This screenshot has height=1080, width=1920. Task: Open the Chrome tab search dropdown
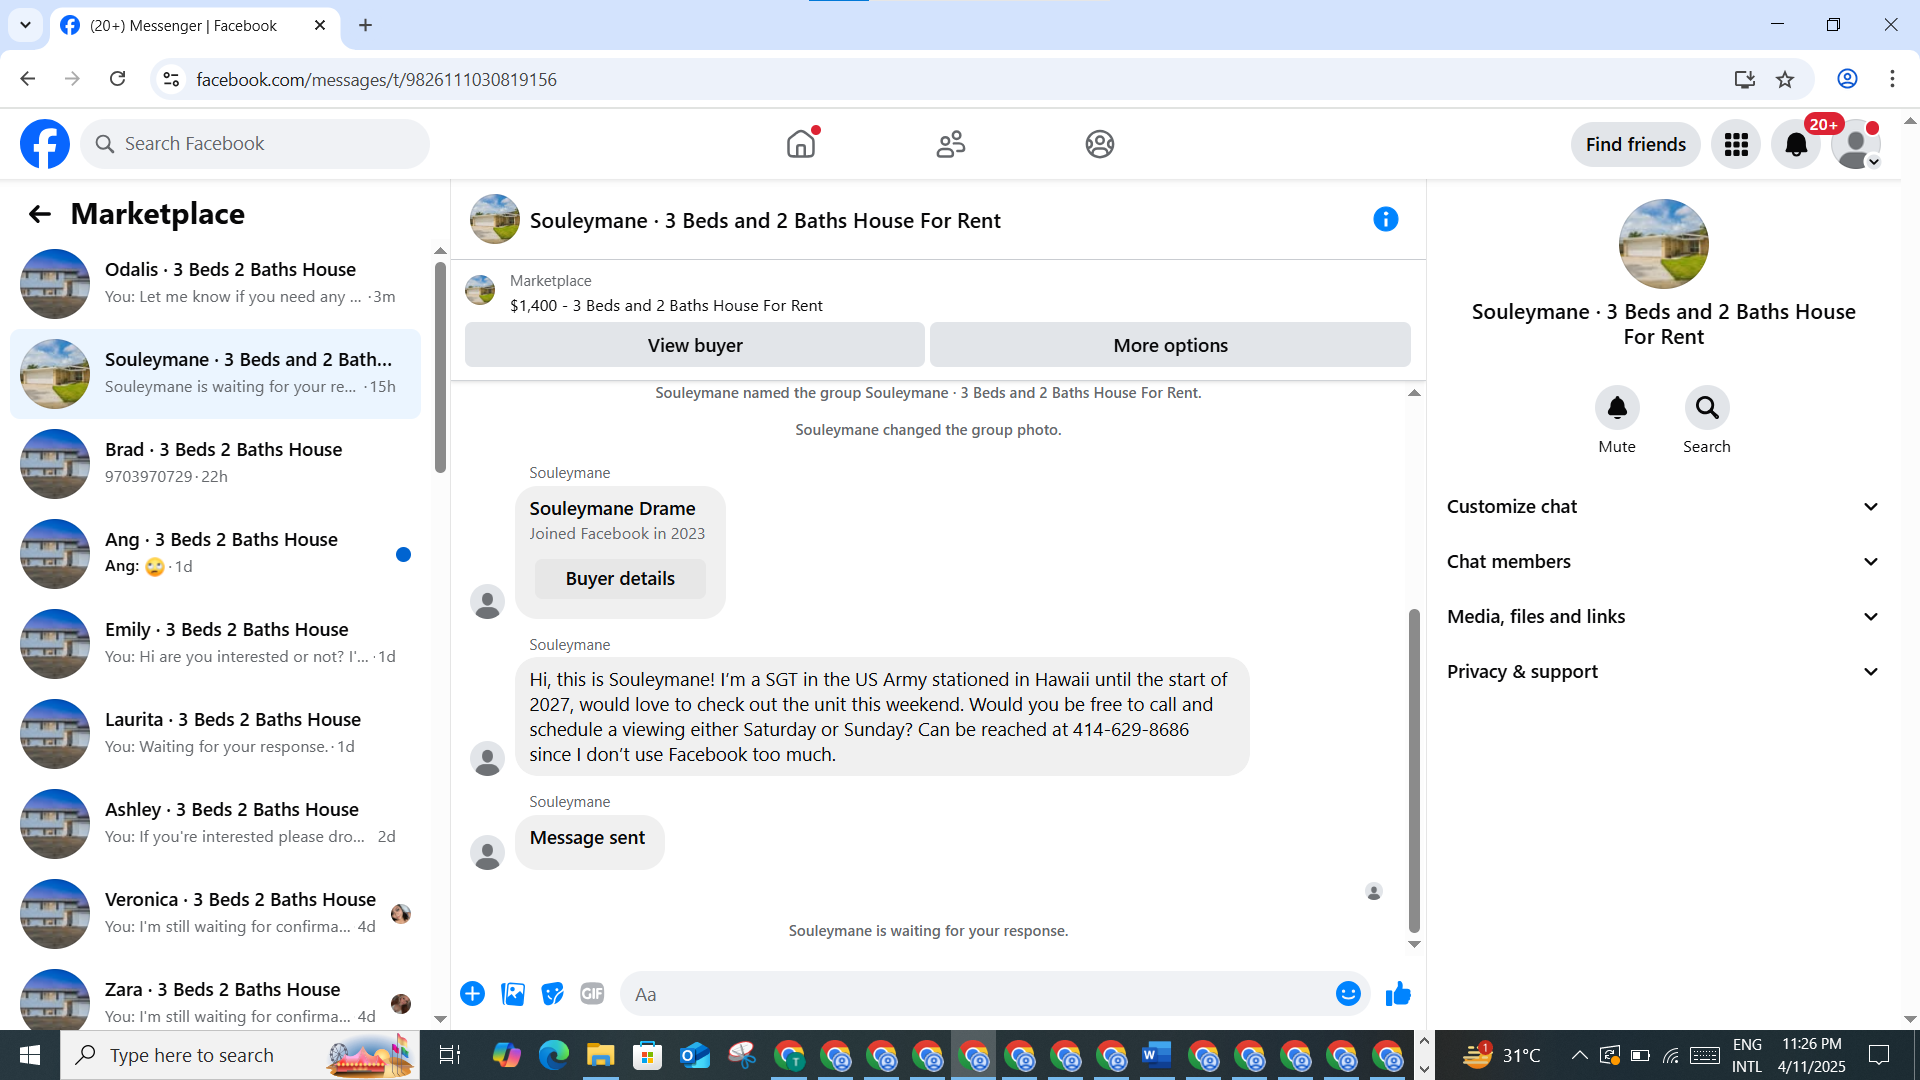[25, 25]
